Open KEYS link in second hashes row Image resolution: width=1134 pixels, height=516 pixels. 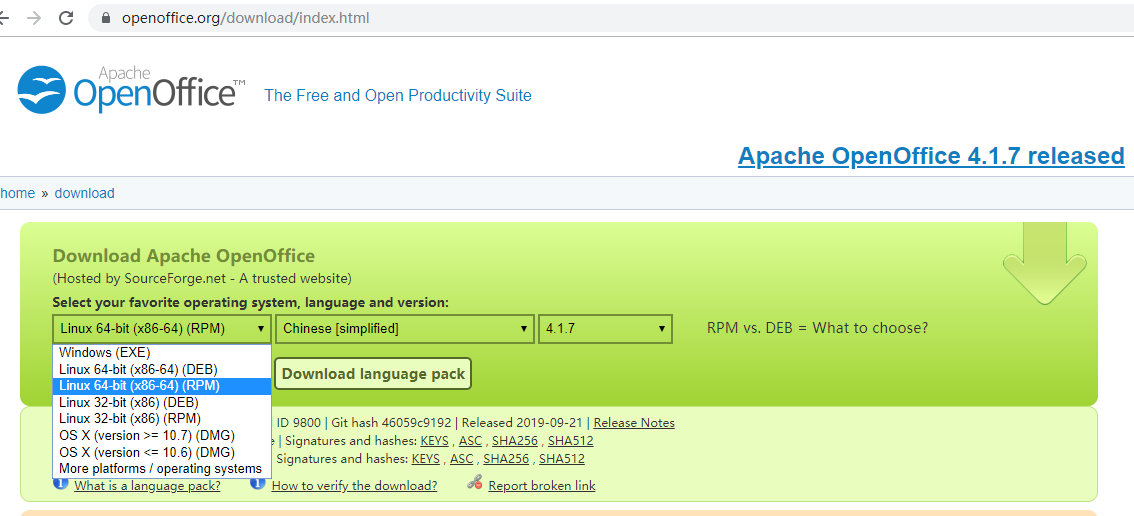click(x=426, y=459)
